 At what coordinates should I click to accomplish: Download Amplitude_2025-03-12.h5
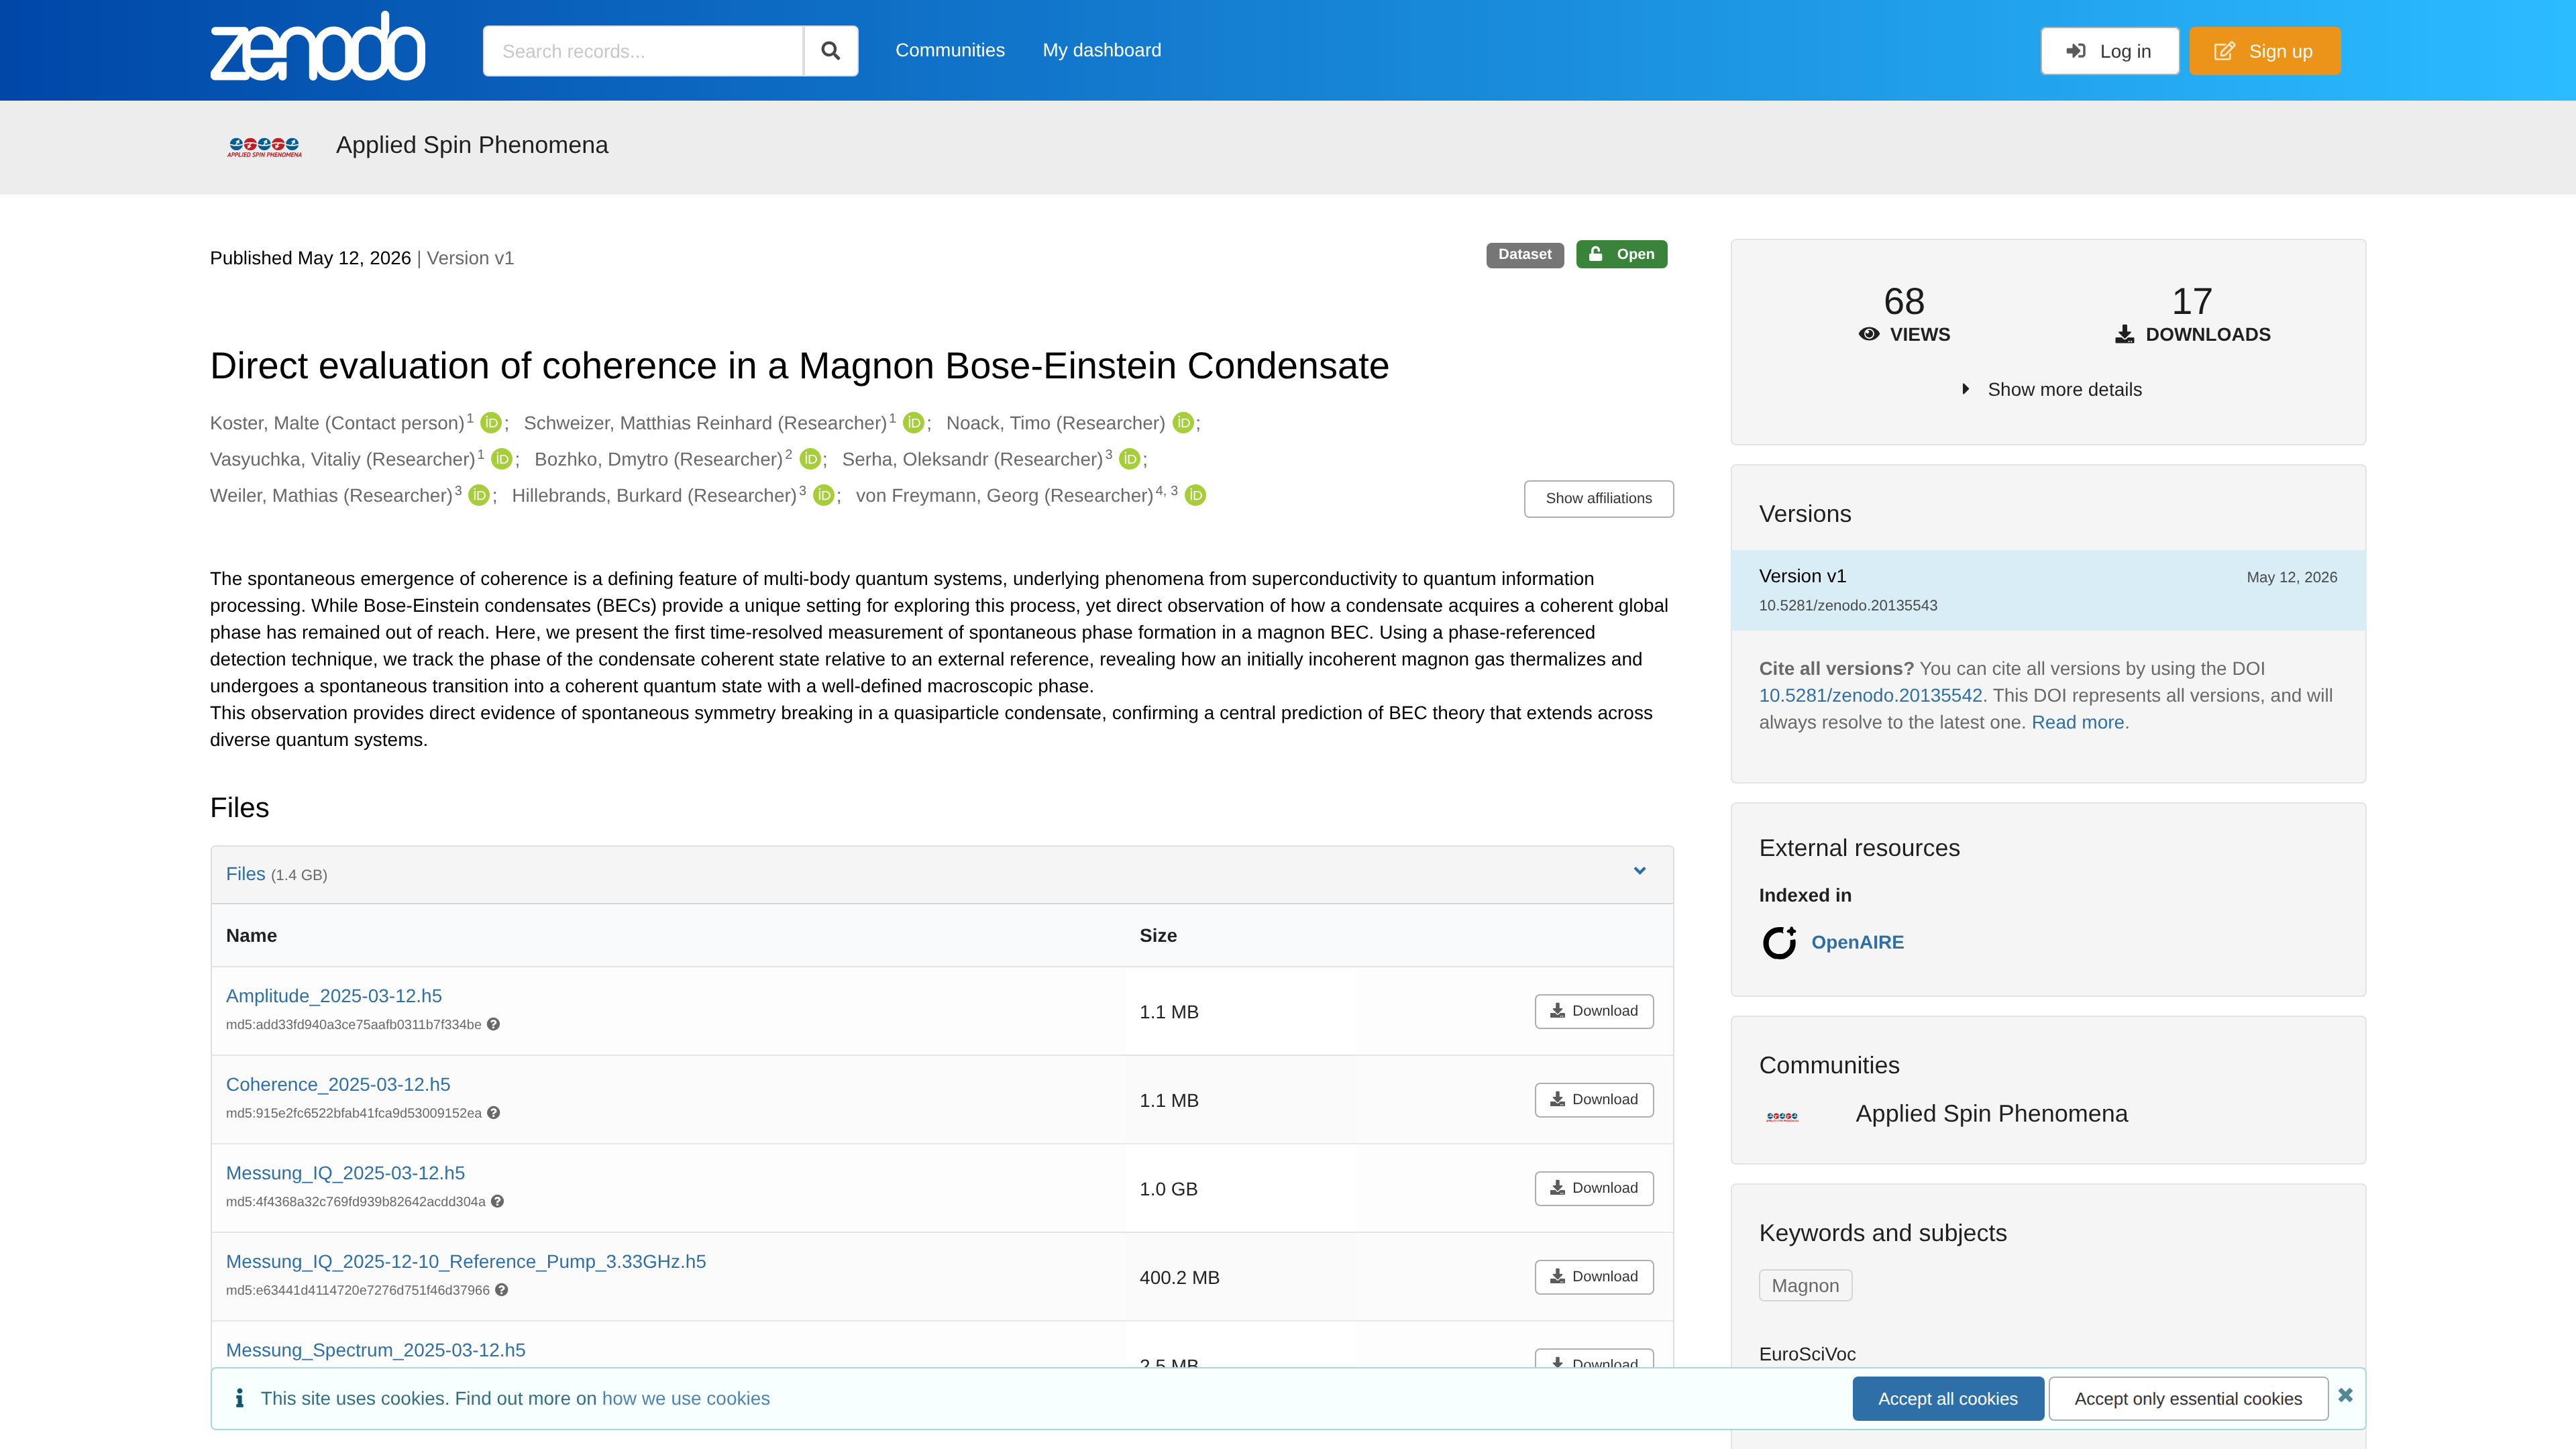pos(1594,1011)
